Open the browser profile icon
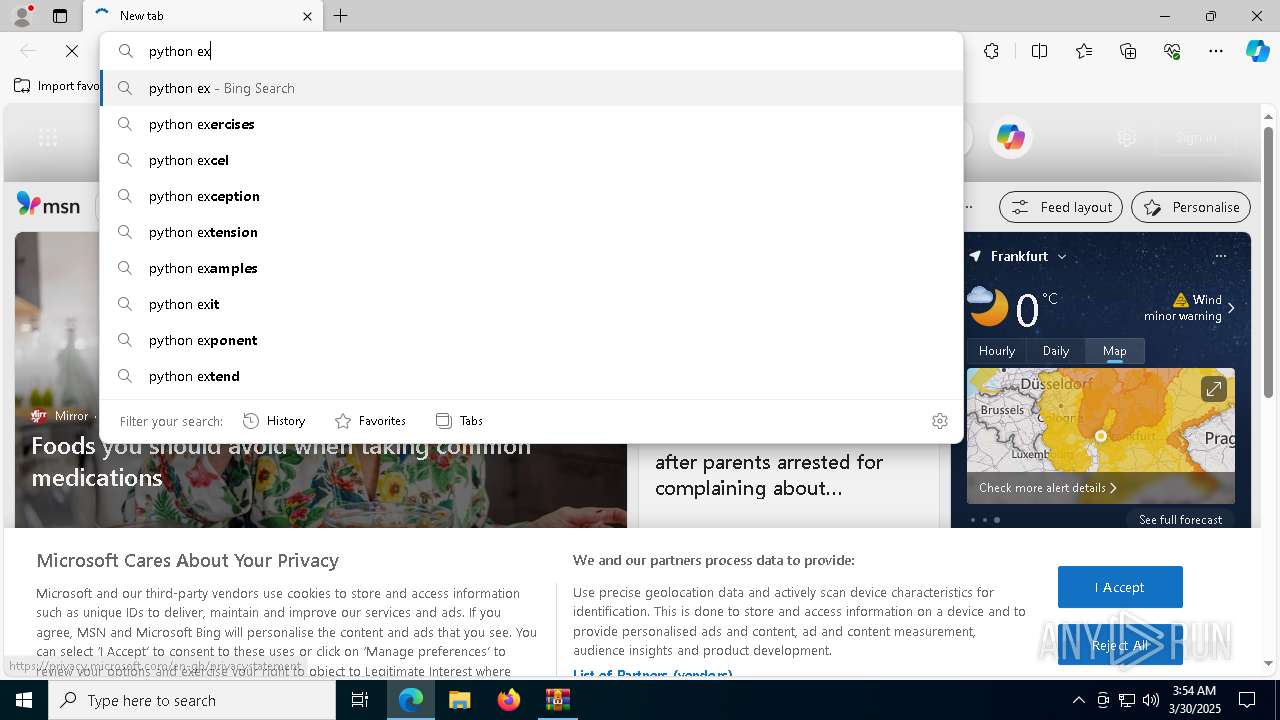This screenshot has height=720, width=1280. pos(22,16)
